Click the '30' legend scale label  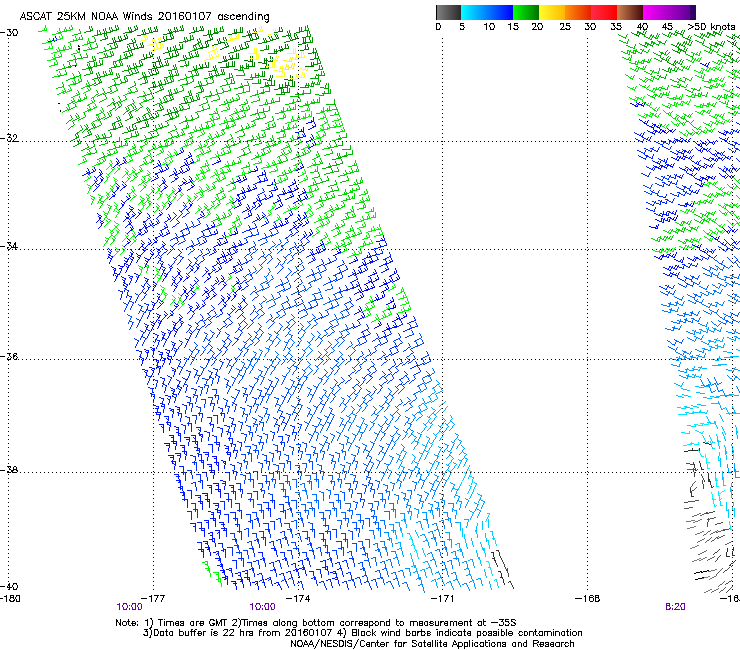pos(590,27)
